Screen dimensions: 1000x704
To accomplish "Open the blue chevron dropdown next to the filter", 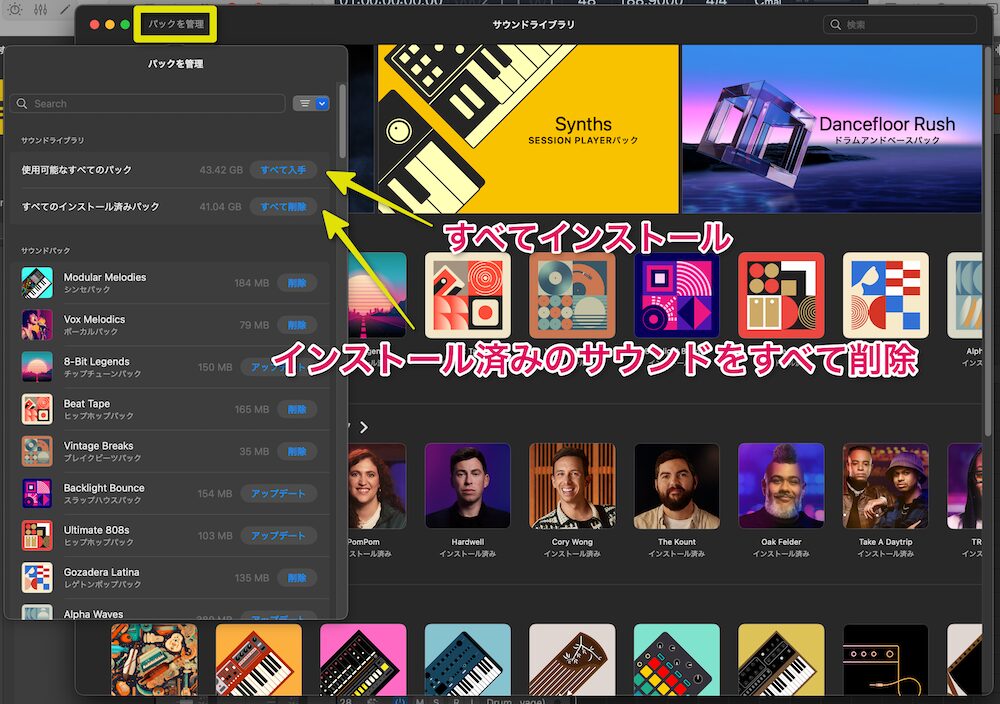I will pos(321,103).
